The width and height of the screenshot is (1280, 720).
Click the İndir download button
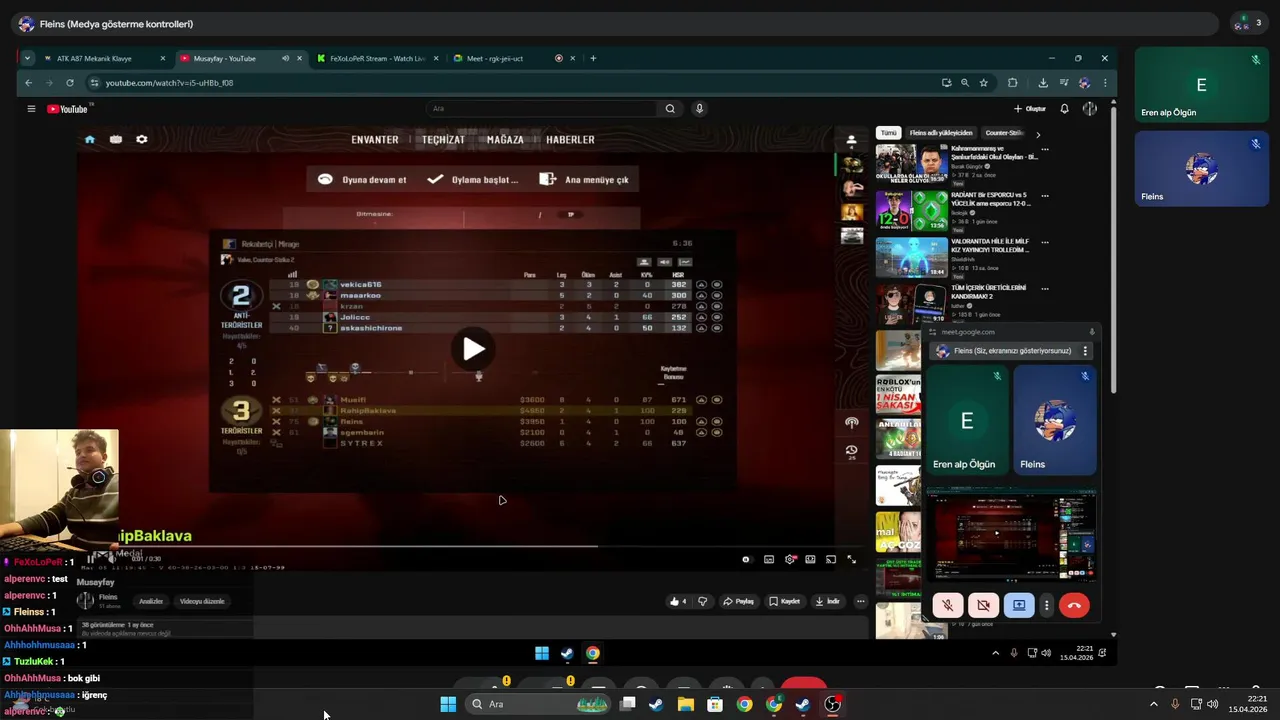tap(827, 601)
